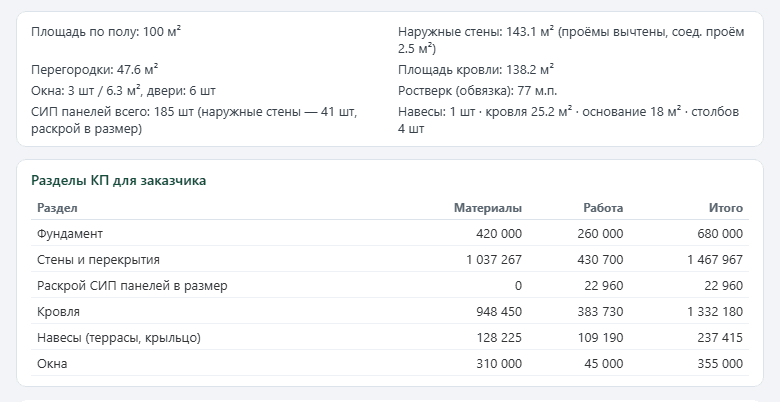Image resolution: width=780 pixels, height=402 pixels.
Task: Click the Кровля materials value 948 450
Action: coord(499,311)
